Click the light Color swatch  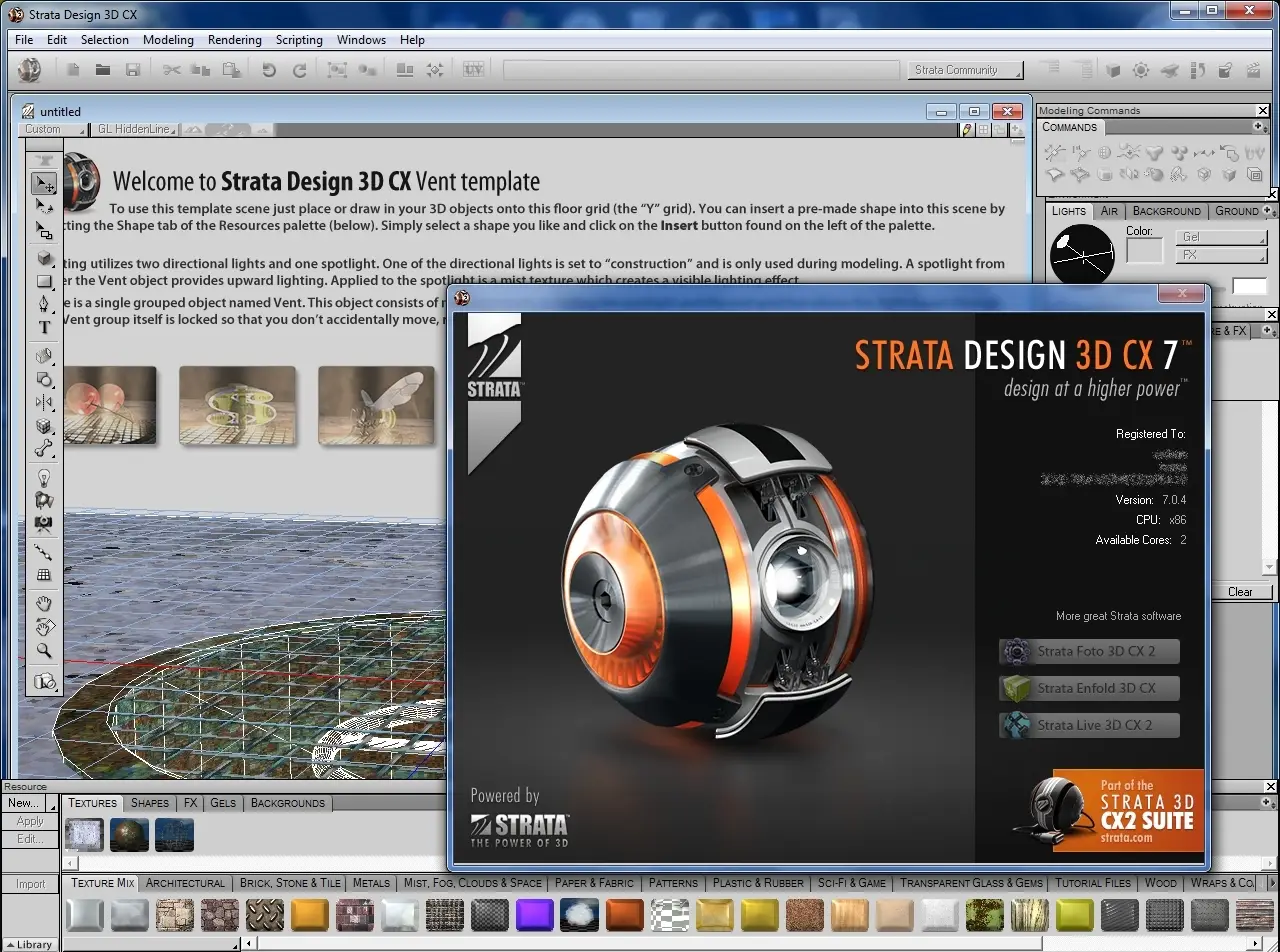tap(1145, 251)
